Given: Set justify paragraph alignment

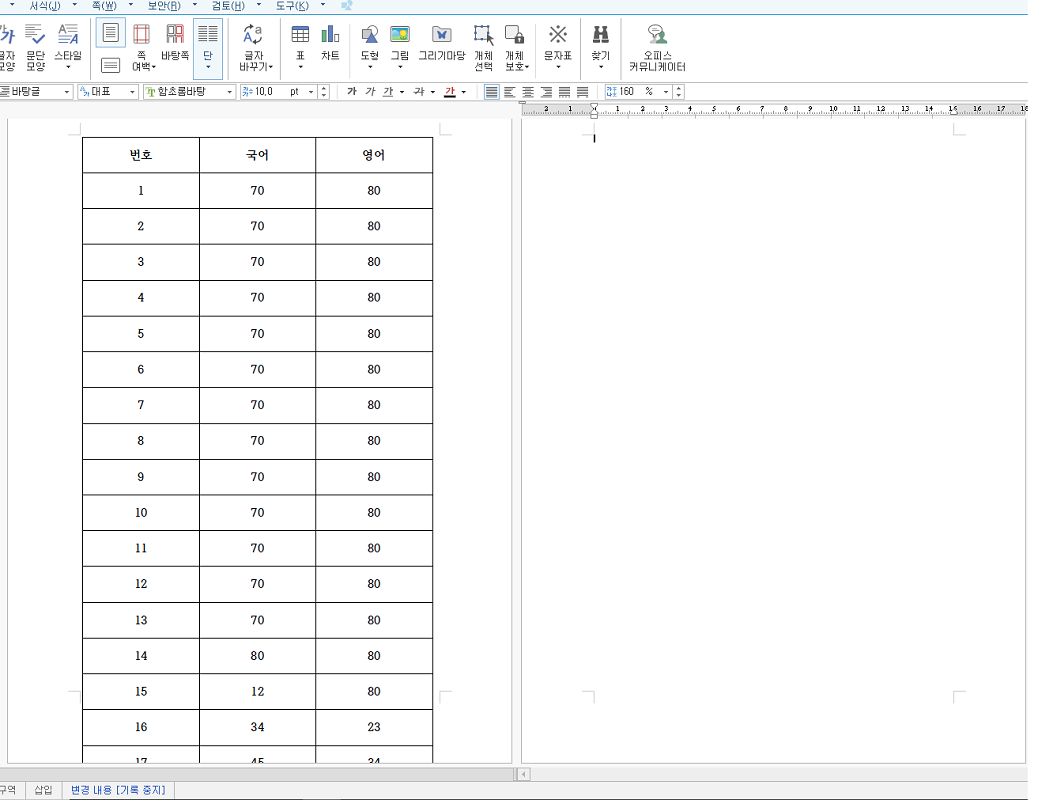Looking at the screenshot, I should (491, 91).
